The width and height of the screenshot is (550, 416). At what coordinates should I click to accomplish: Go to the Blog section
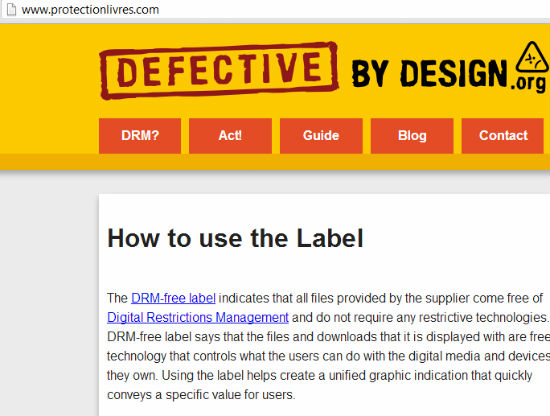pyautogui.click(x=412, y=136)
